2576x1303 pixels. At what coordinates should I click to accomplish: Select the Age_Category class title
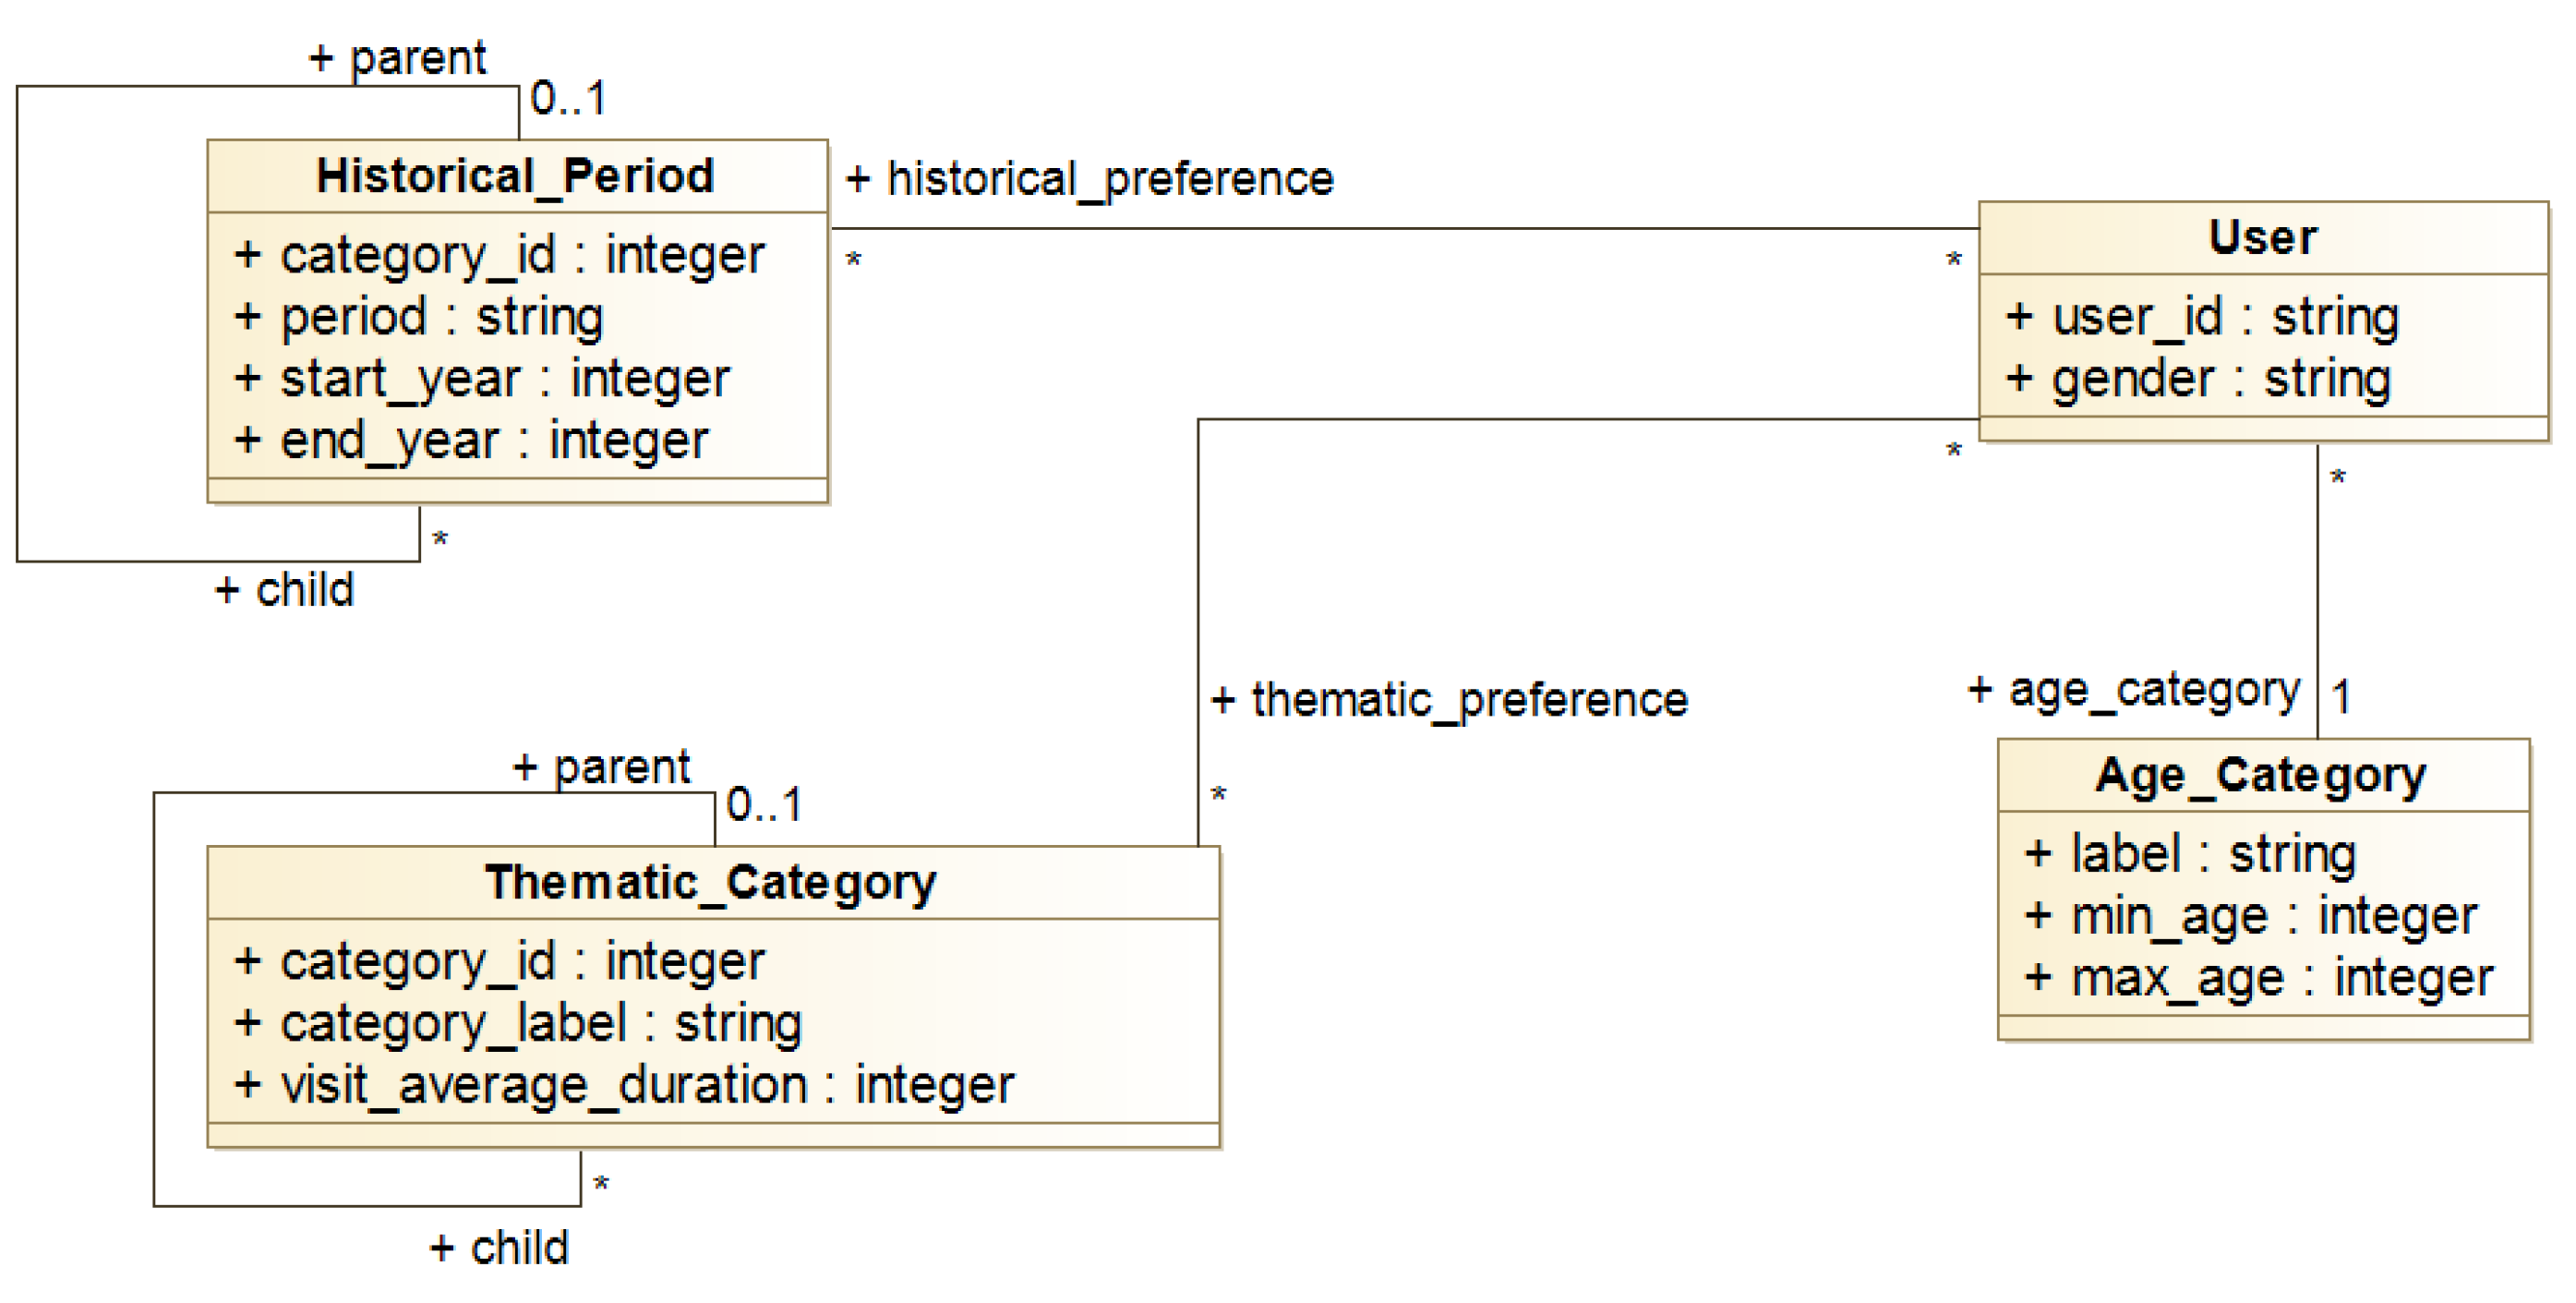point(2261,775)
